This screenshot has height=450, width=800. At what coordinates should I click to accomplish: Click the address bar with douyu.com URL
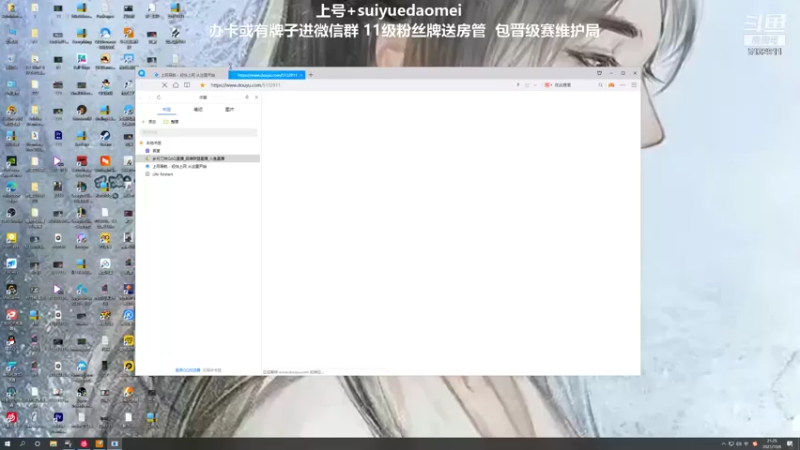click(357, 85)
